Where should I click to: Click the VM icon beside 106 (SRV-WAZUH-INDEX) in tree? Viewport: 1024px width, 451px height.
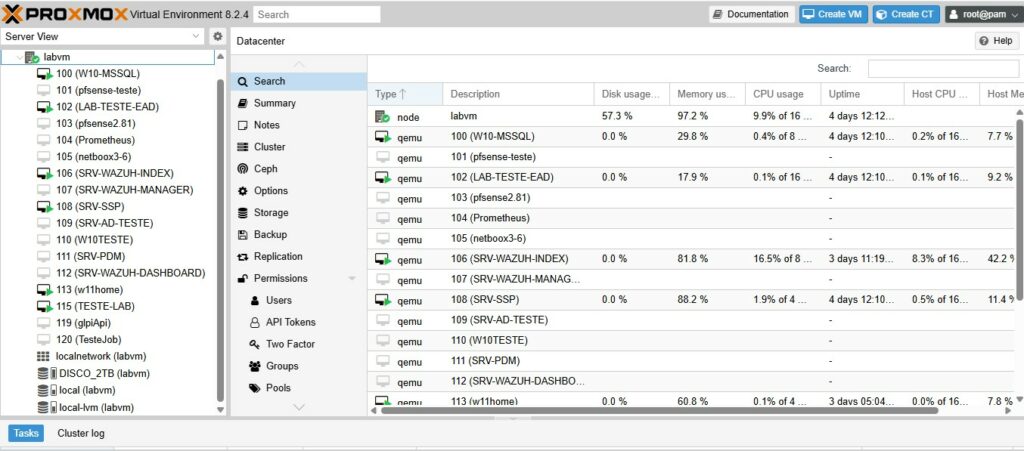point(44,174)
